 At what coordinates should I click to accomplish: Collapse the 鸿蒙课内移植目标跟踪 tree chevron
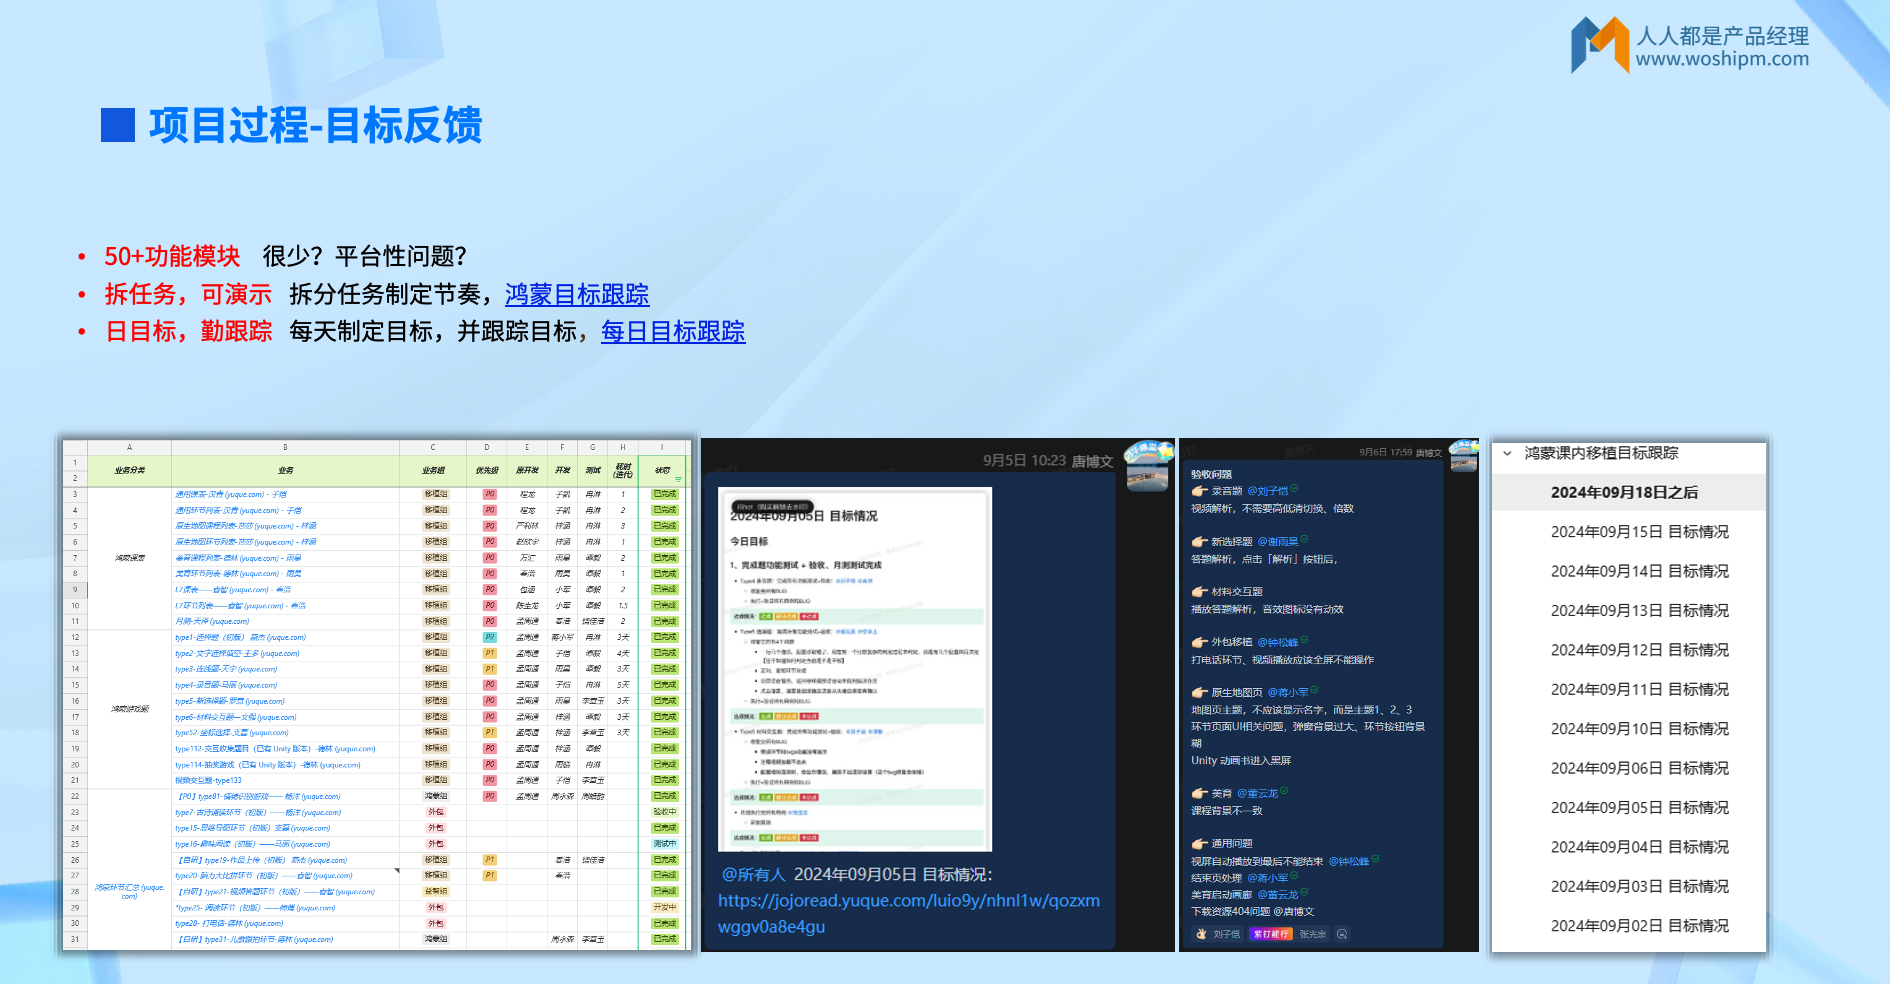coord(1507,453)
